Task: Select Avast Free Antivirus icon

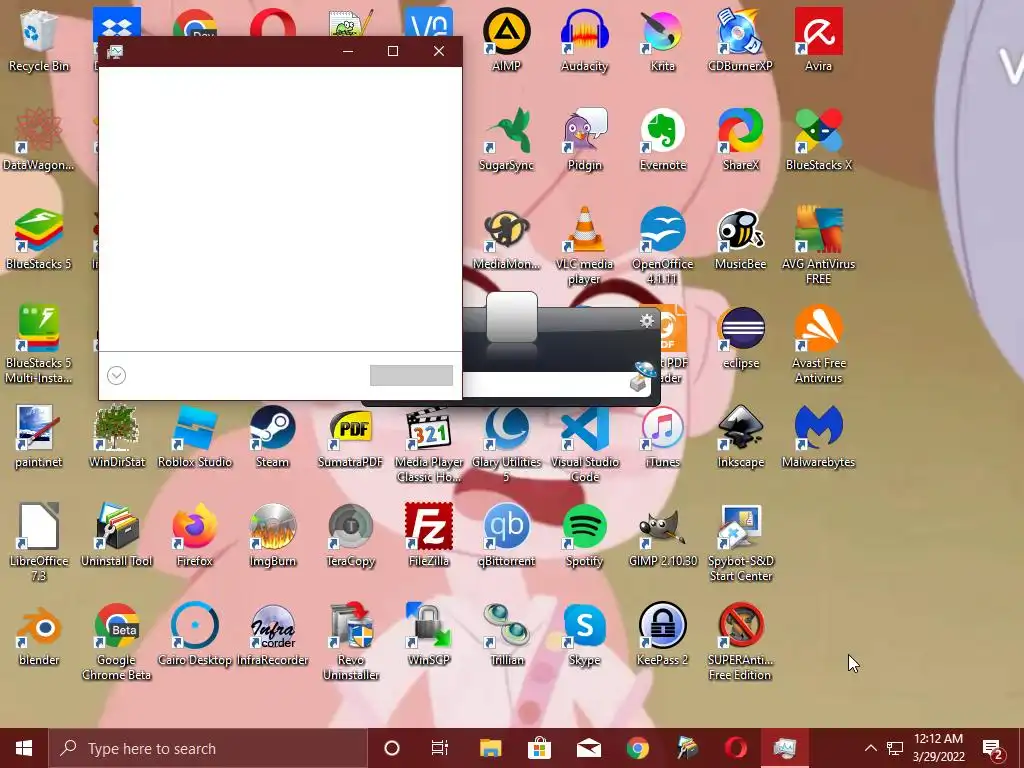Action: [818, 345]
